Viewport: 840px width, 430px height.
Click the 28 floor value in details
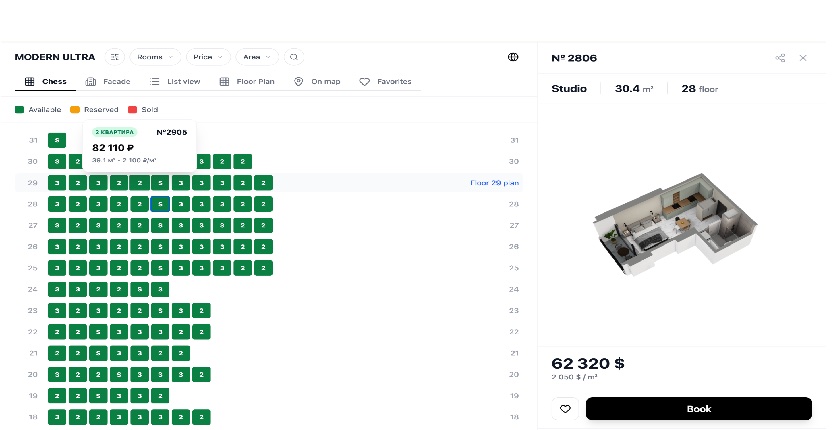(x=700, y=88)
